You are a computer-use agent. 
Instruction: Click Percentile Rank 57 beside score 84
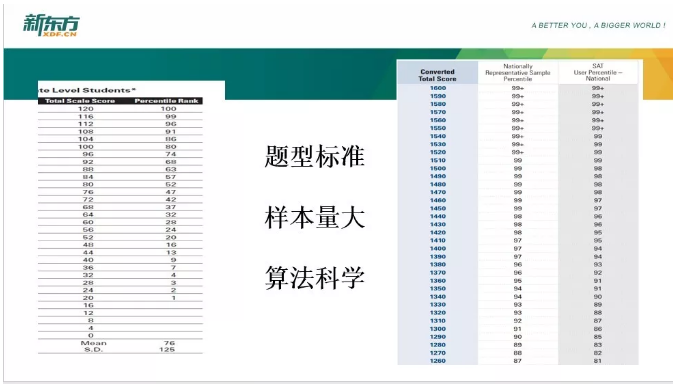(171, 177)
